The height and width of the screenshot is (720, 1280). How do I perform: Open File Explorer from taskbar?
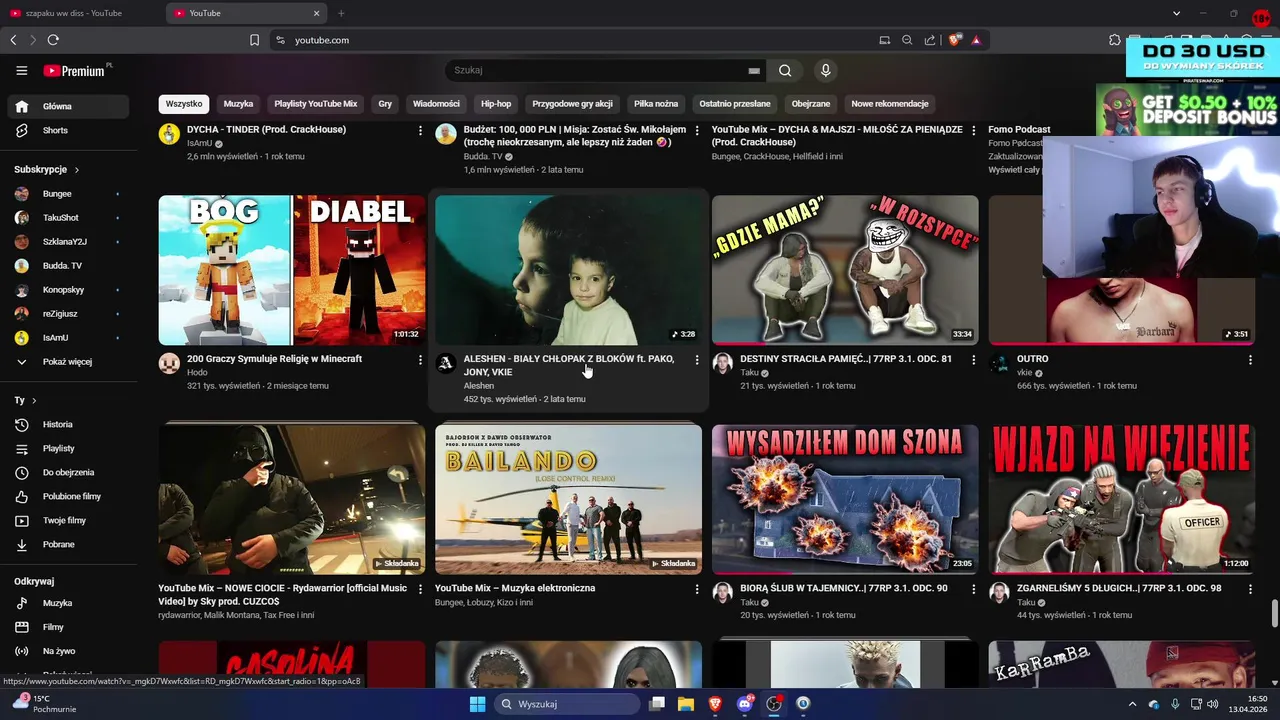pos(686,704)
